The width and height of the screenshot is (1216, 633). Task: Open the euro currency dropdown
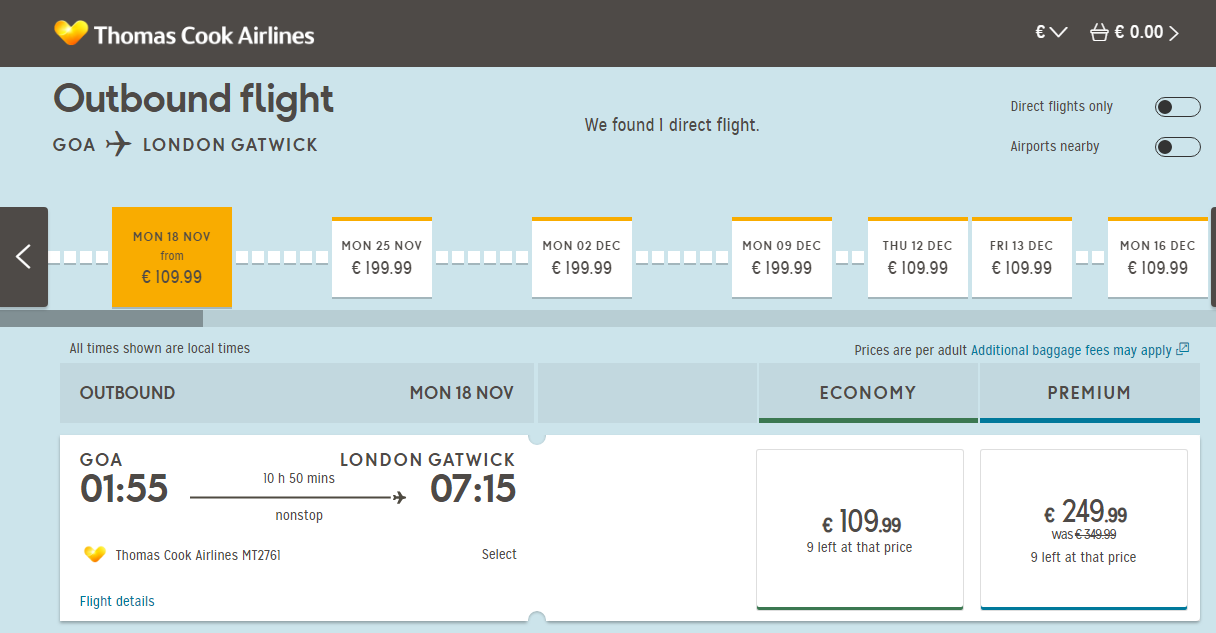click(1051, 32)
